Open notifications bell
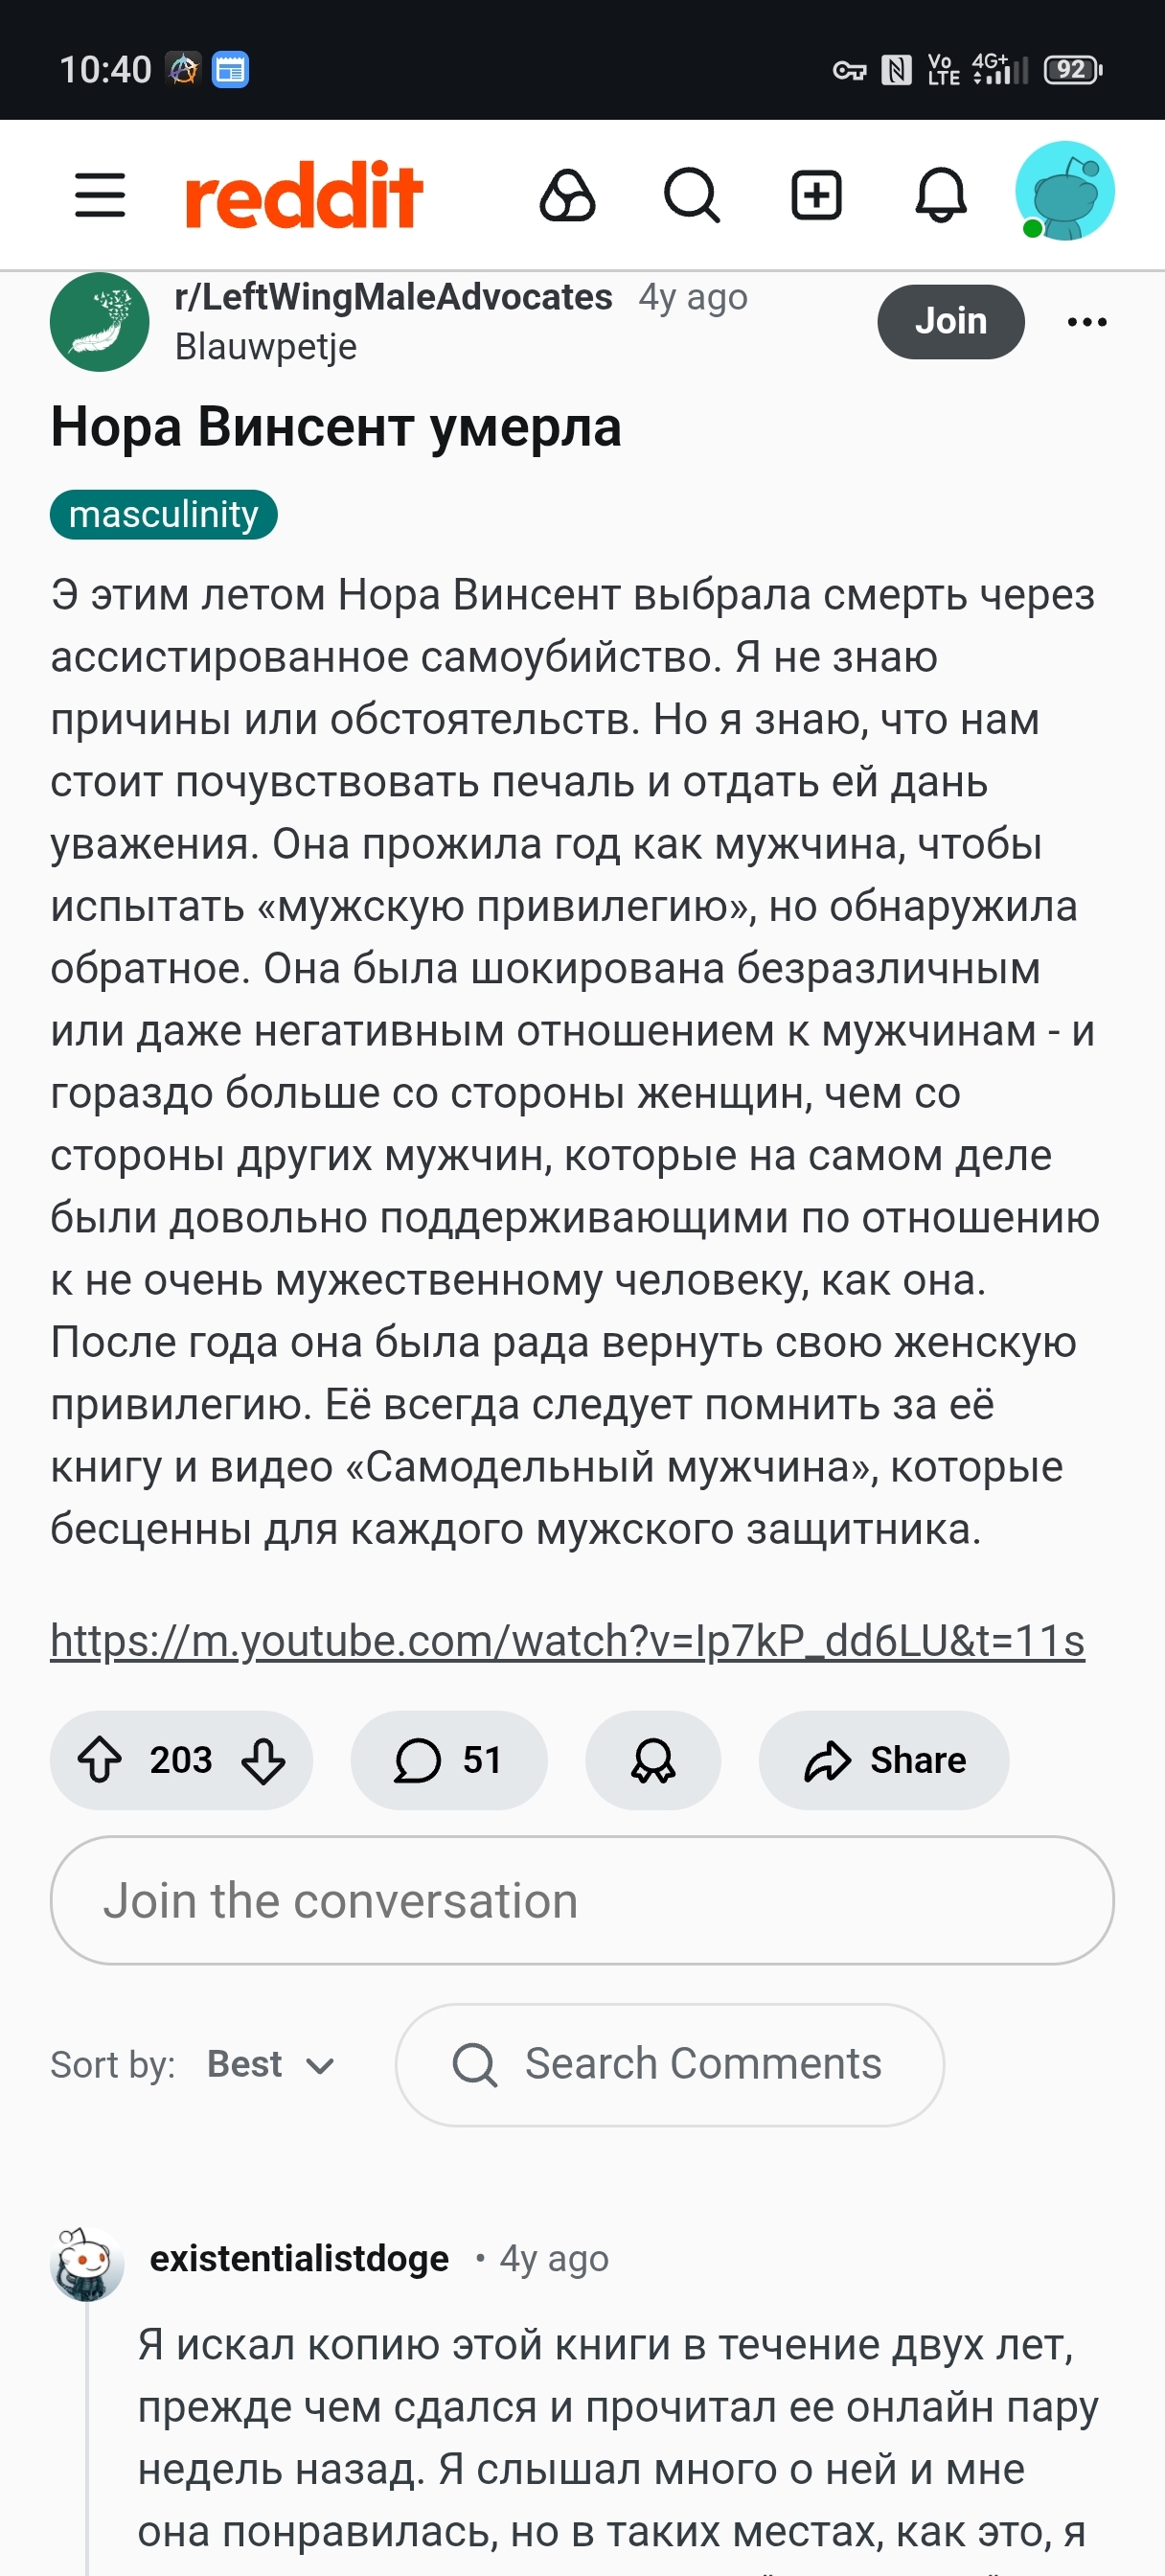Screen dimensions: 1165x2576 [941, 195]
